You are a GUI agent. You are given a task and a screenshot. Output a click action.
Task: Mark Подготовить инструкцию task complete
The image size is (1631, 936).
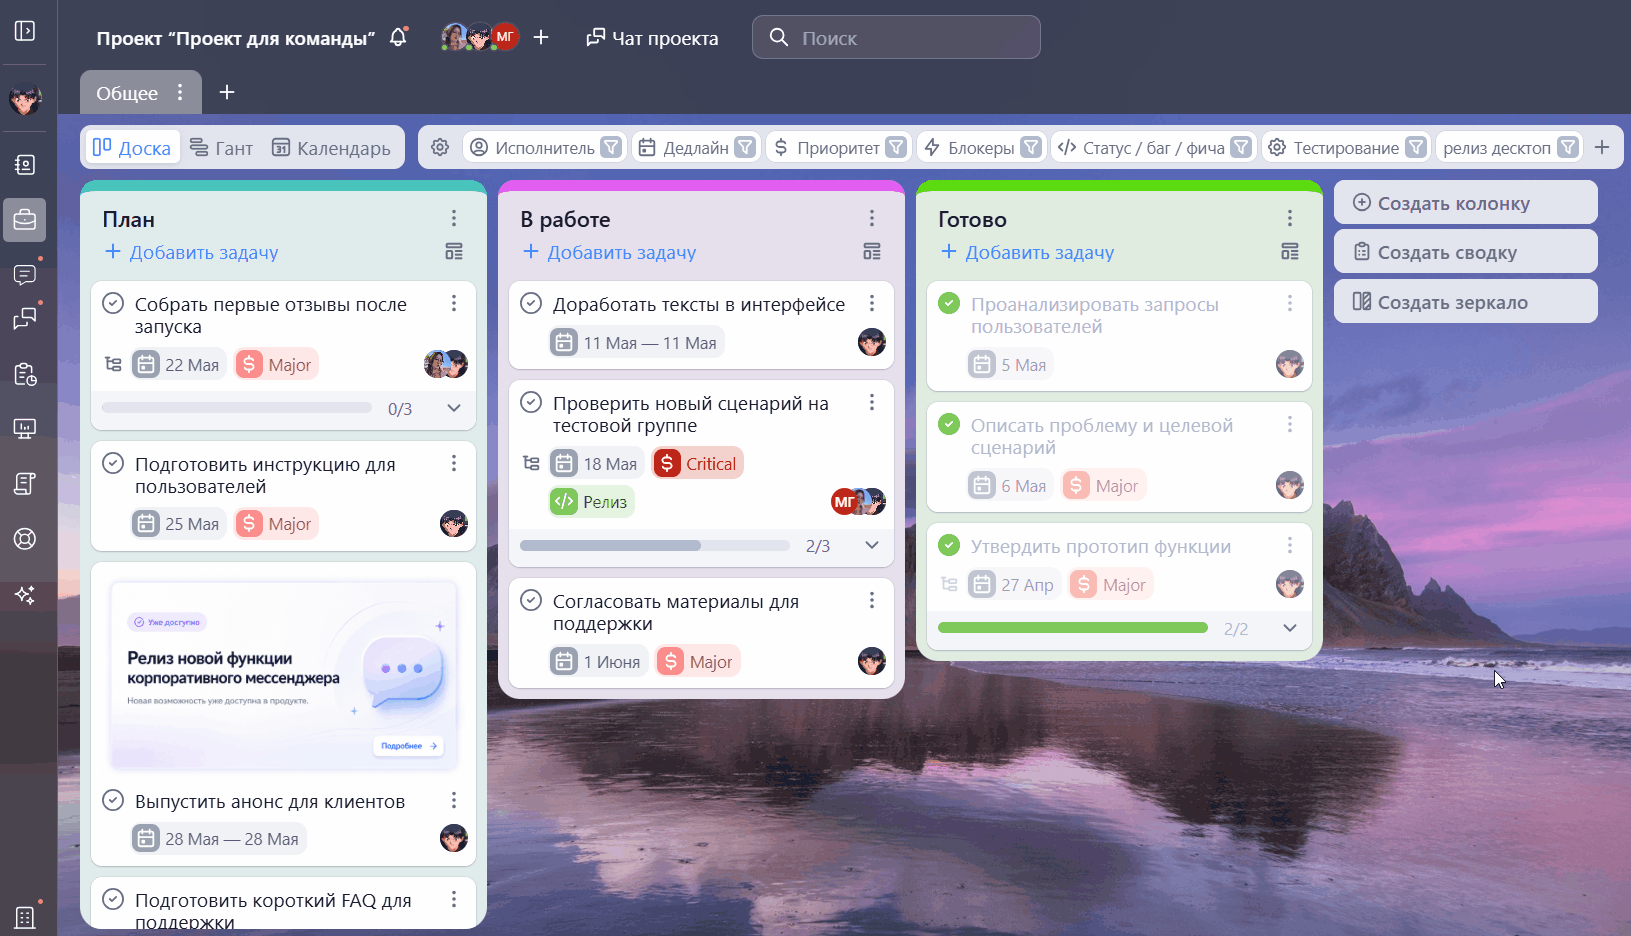tap(113, 463)
